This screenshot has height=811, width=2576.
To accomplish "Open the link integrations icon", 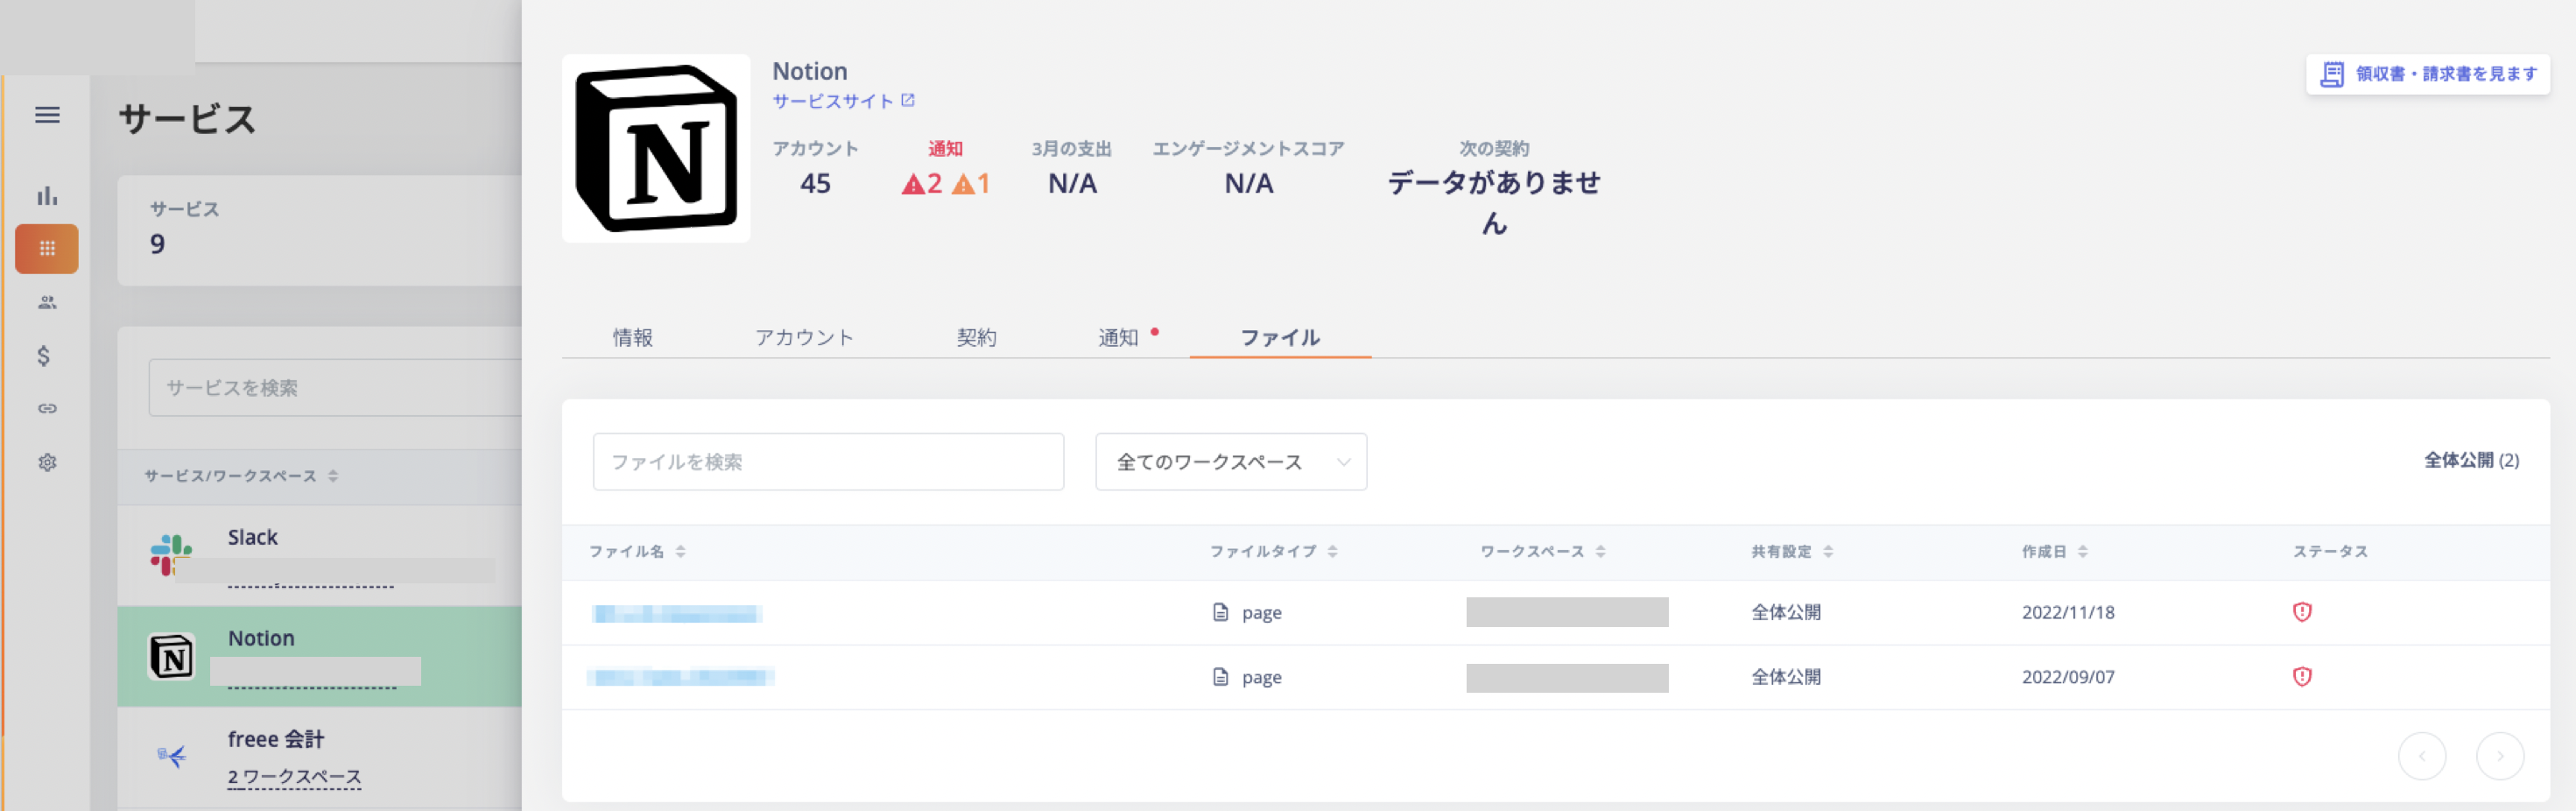I will 47,408.
